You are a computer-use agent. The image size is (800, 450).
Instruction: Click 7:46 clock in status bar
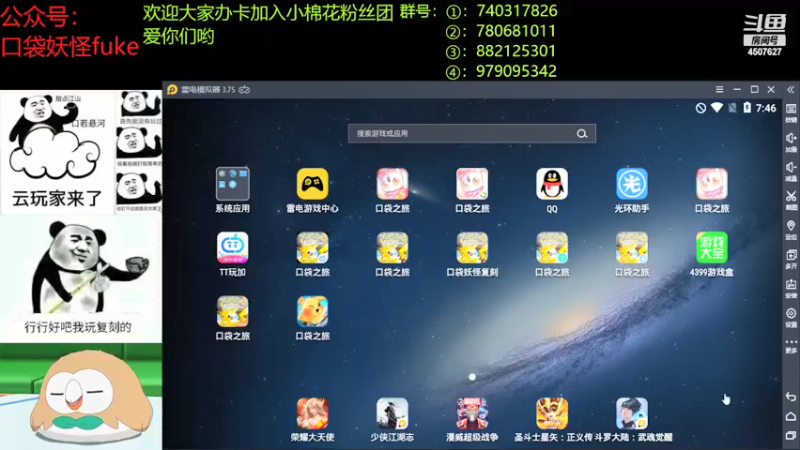pyautogui.click(x=766, y=108)
